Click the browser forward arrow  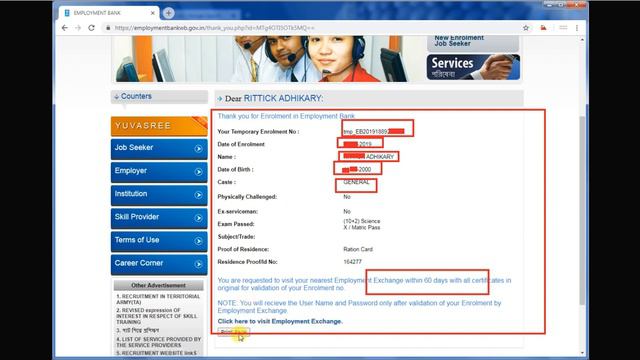78,28
